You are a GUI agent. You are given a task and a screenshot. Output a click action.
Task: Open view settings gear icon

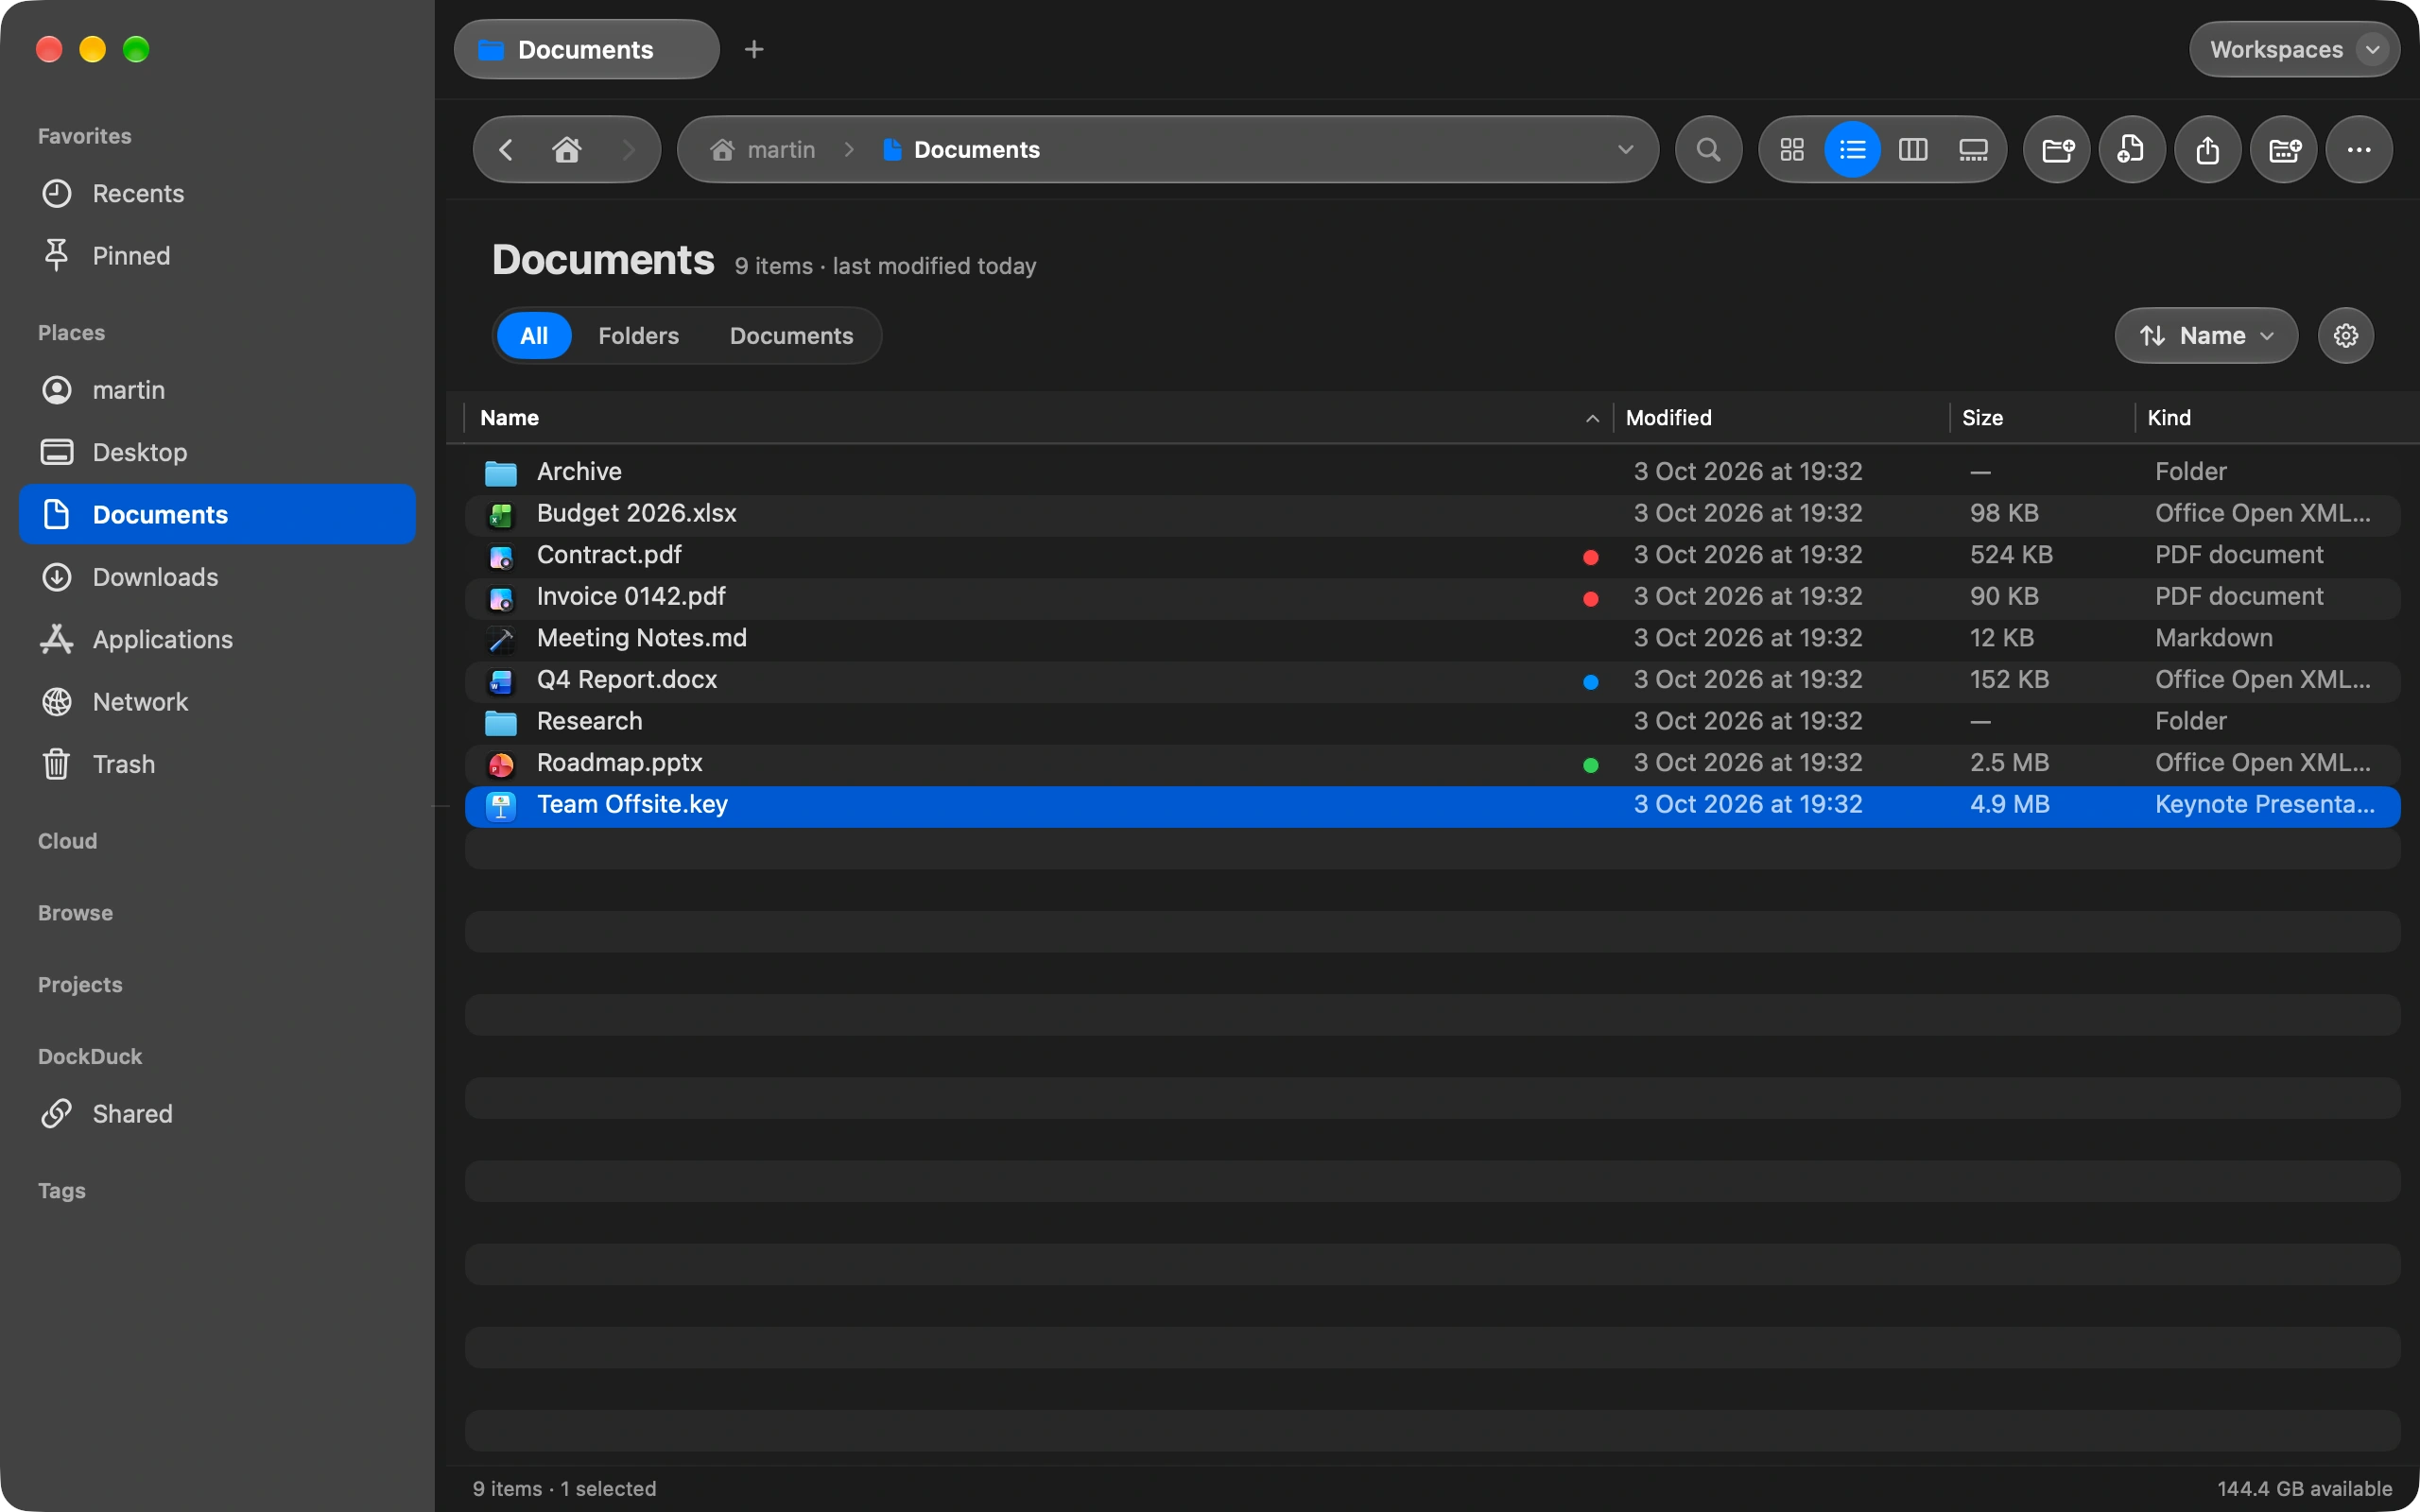[x=2345, y=336]
